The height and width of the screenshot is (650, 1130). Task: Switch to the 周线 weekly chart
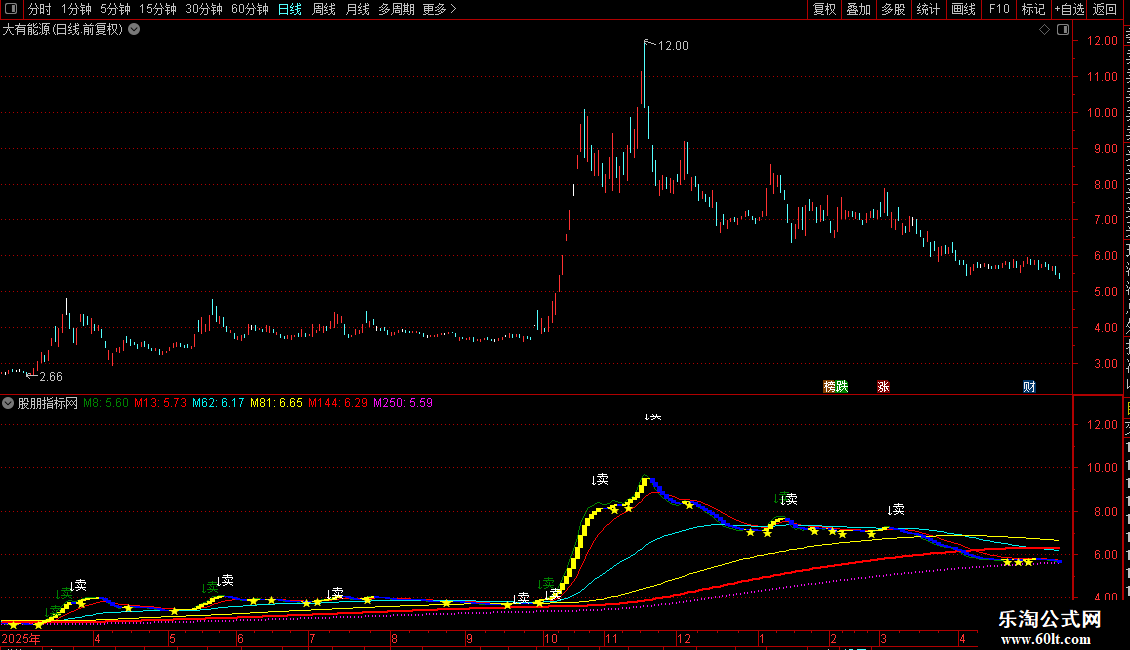pos(324,9)
